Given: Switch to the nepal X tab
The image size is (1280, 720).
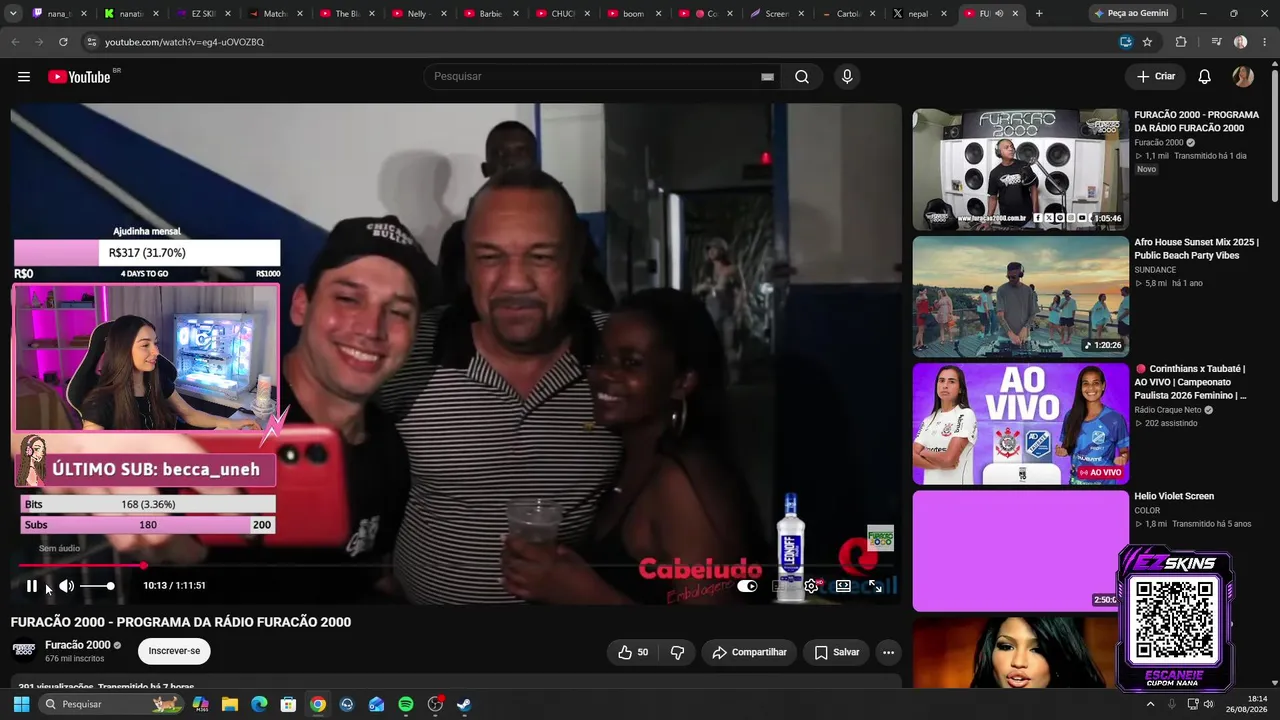Looking at the screenshot, I should [x=920, y=14].
